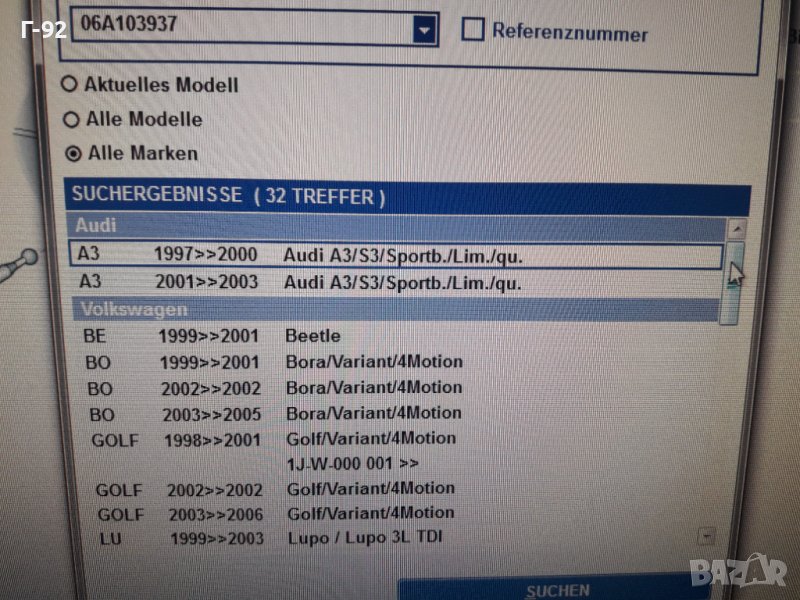The width and height of the screenshot is (800, 600).
Task: Click the scroll up arrow in results list
Action: pos(737,228)
